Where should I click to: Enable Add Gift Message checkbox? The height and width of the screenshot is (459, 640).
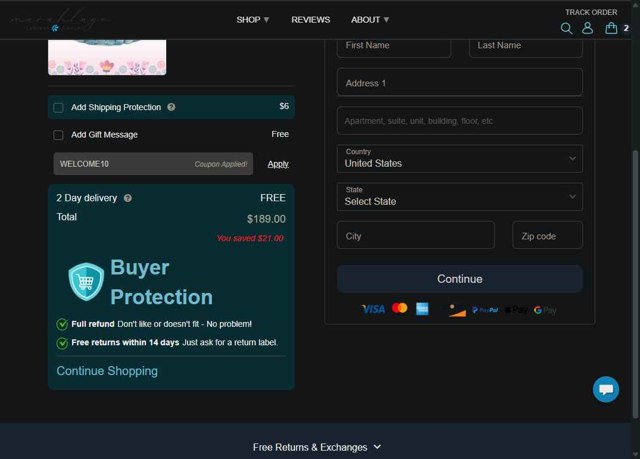tap(58, 135)
